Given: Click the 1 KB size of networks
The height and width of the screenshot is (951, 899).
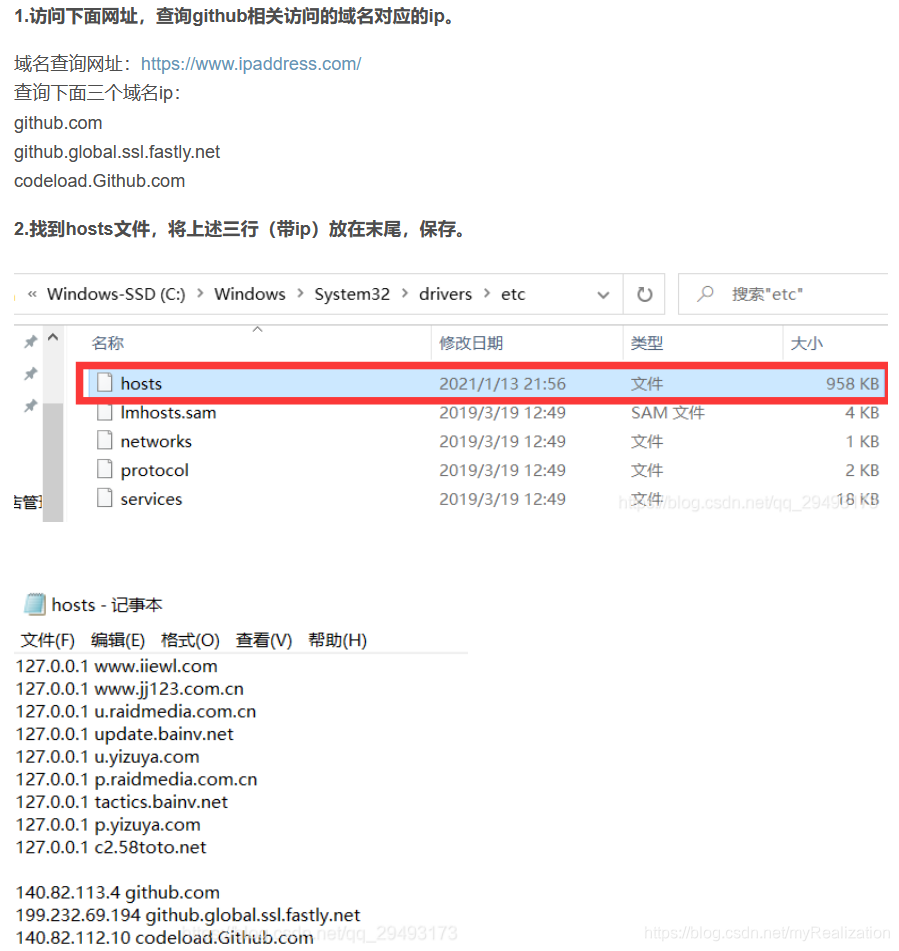Looking at the screenshot, I should [x=863, y=442].
